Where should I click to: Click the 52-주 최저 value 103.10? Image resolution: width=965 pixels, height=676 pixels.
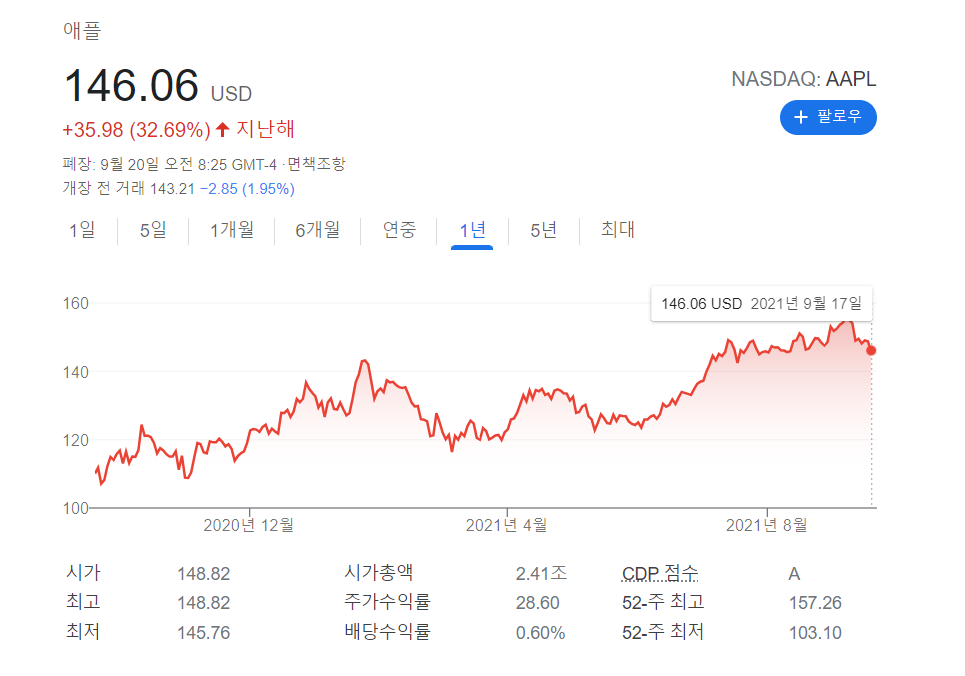815,632
